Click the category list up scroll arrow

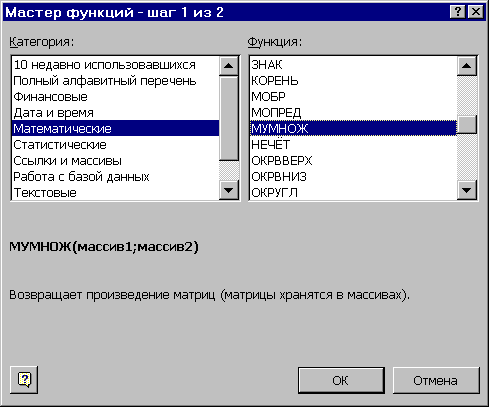tap(229, 66)
